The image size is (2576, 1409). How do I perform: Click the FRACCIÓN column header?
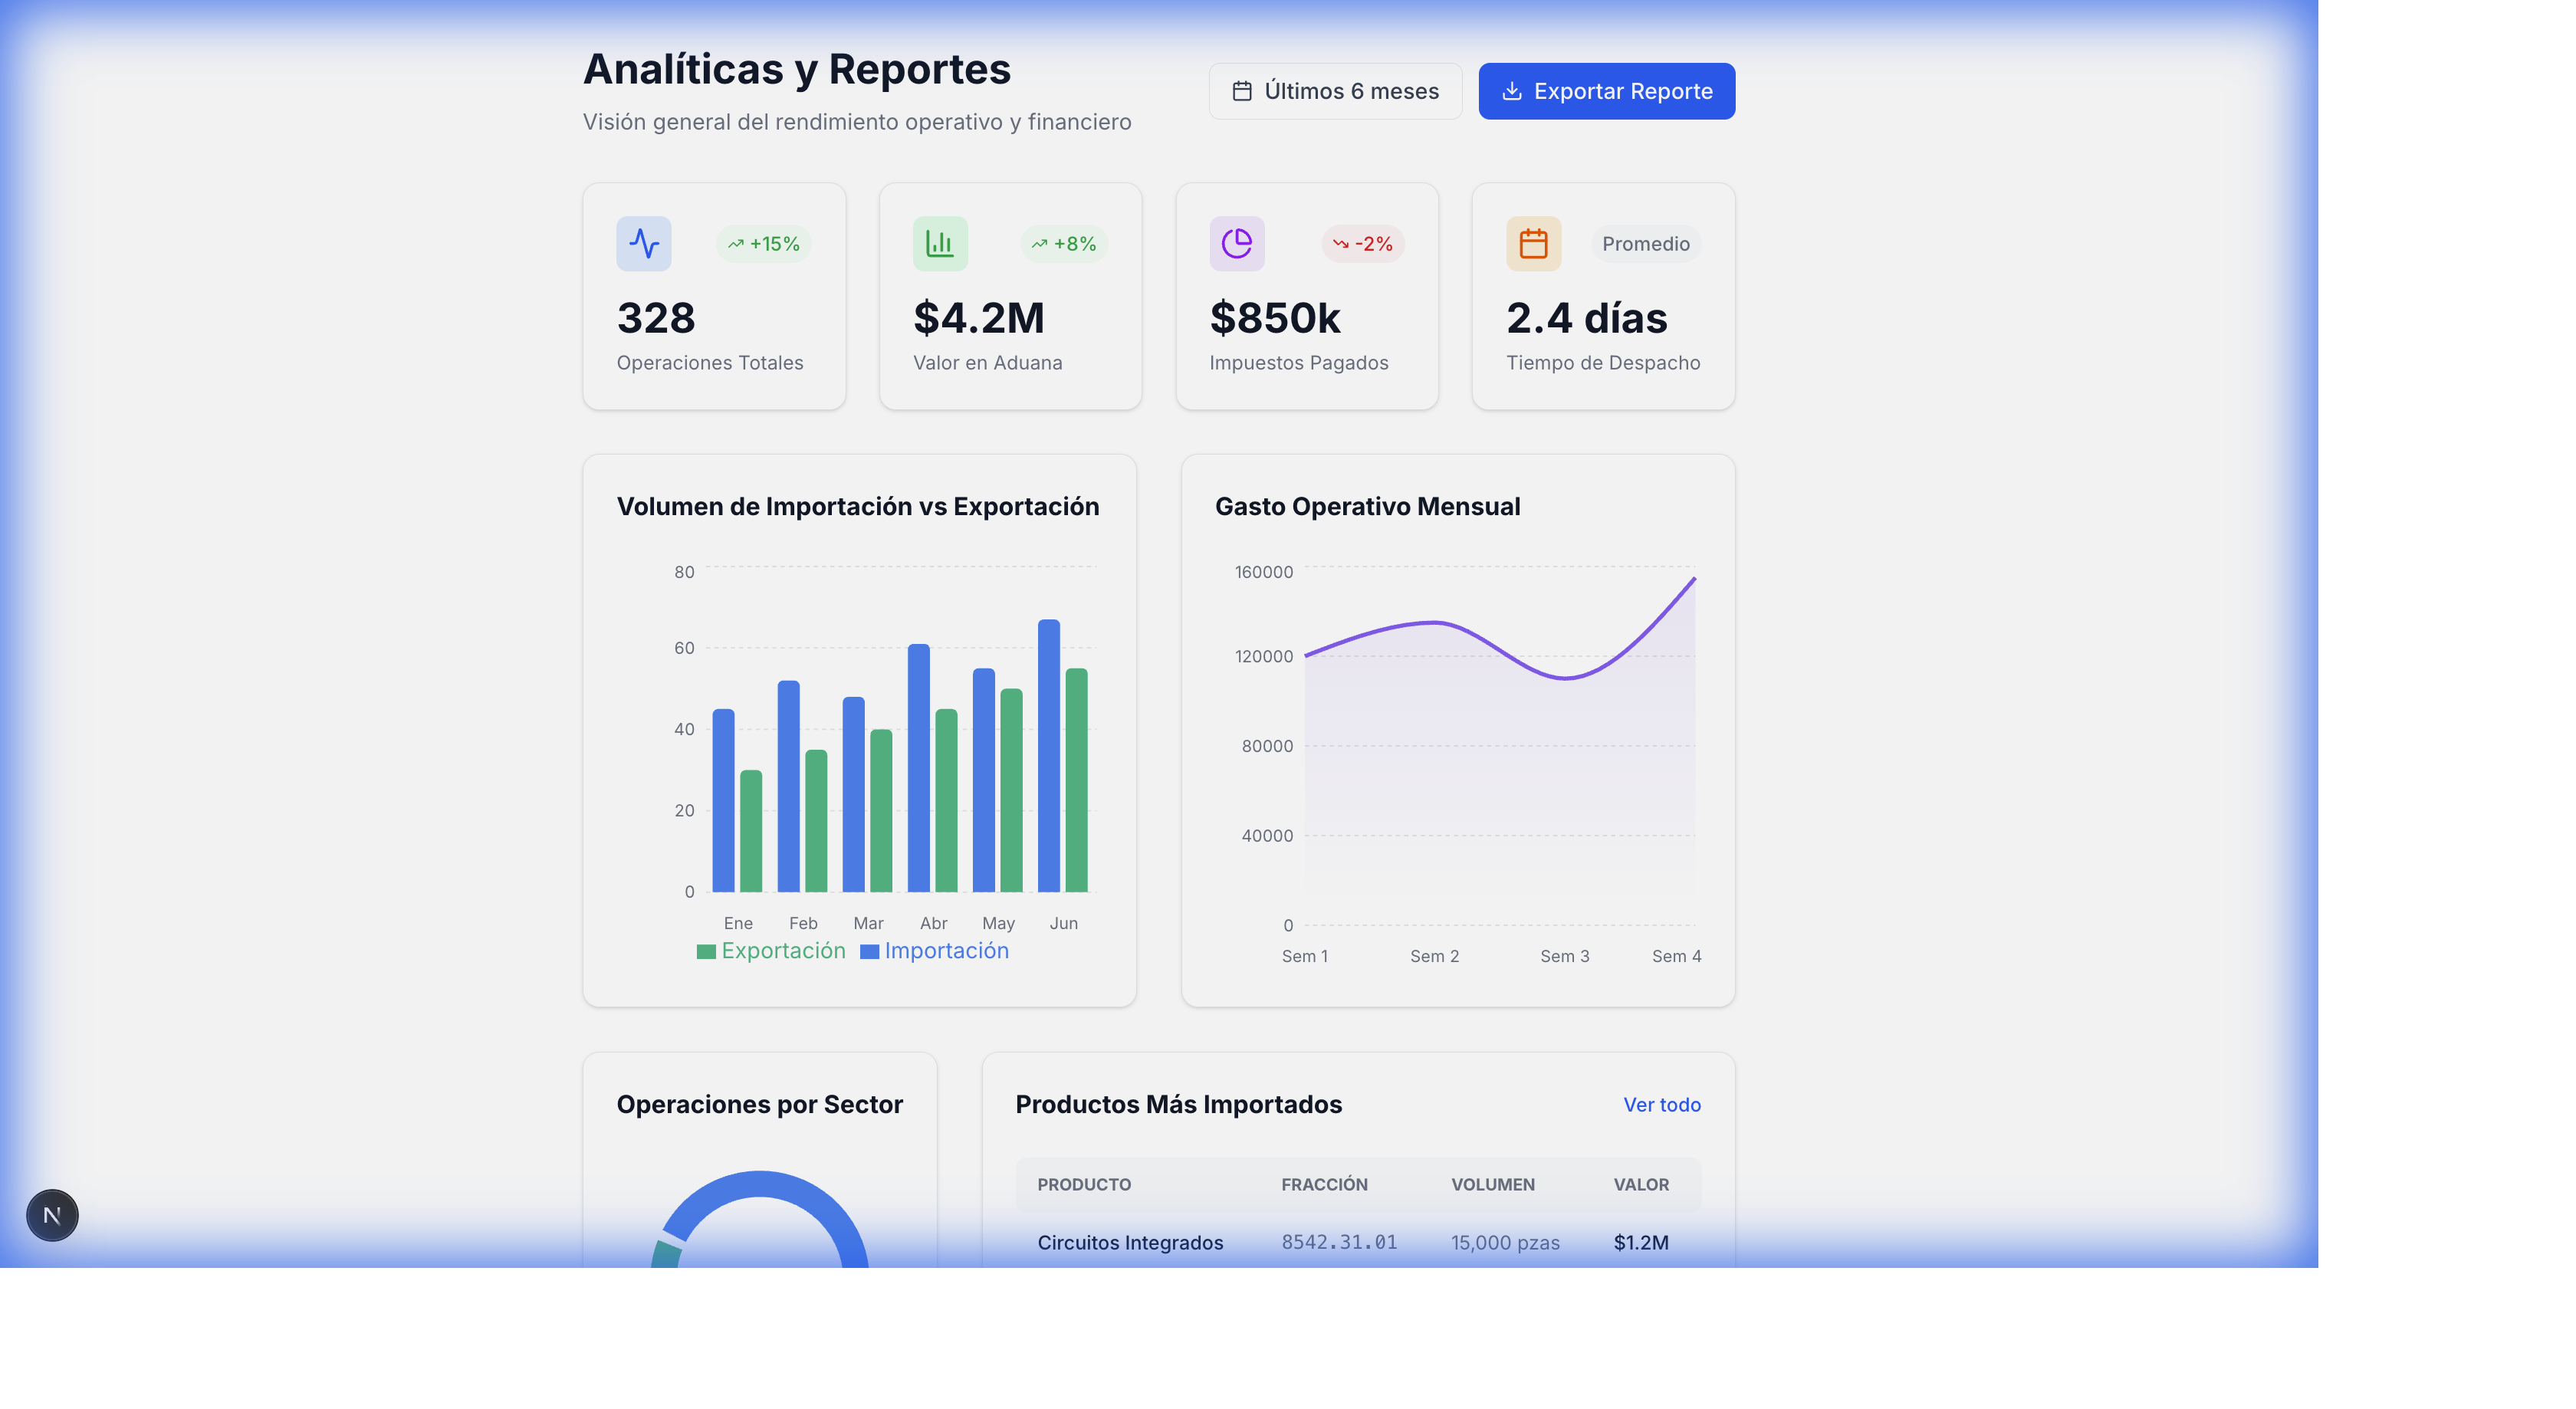1324,1184
